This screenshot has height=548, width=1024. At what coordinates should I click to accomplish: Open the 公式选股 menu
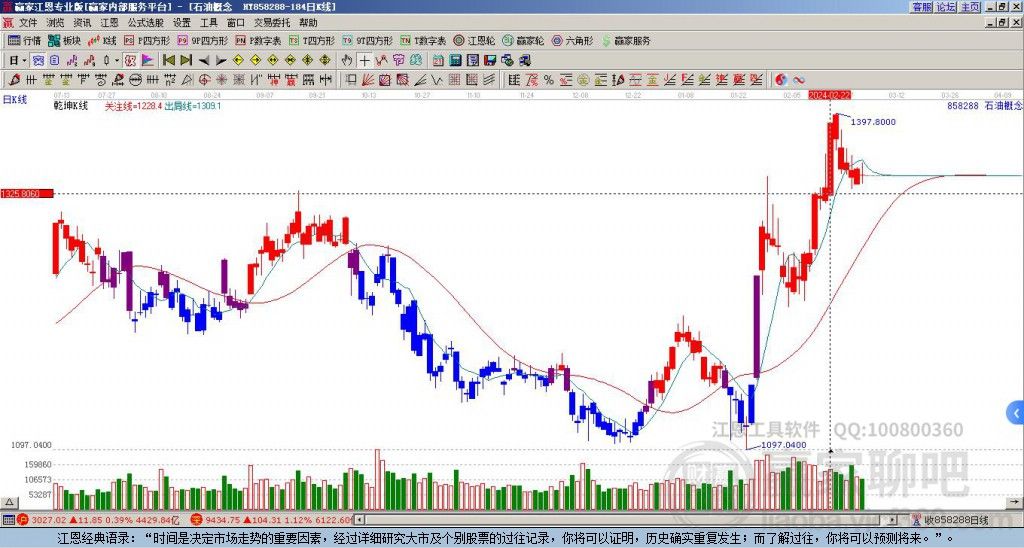(x=144, y=22)
